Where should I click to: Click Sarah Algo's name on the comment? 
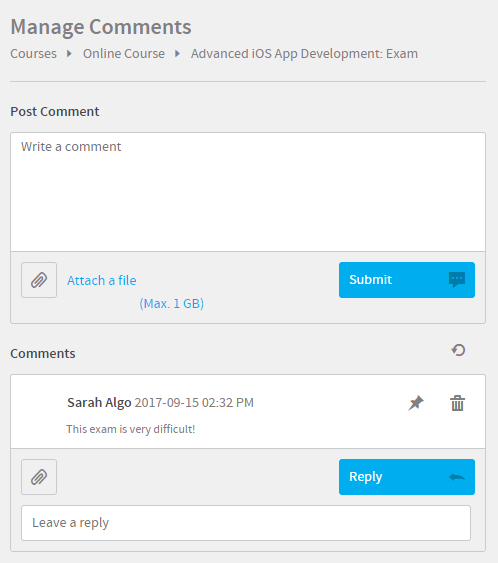(x=99, y=403)
